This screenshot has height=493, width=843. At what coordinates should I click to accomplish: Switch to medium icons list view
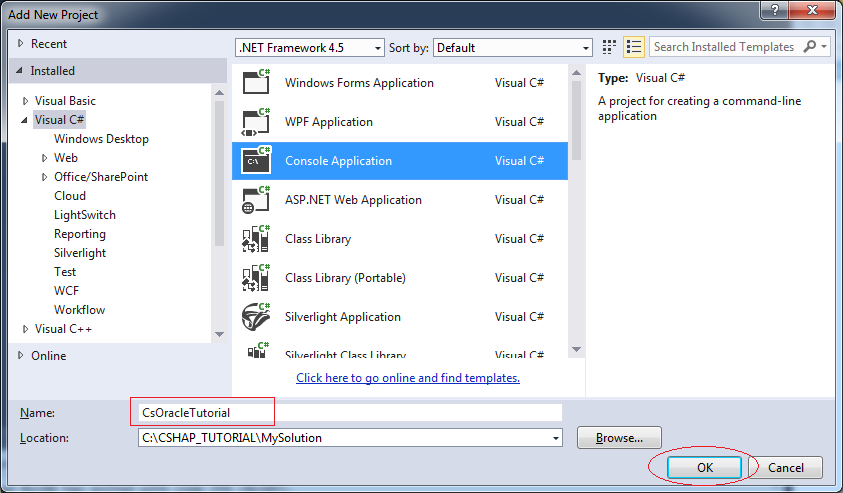pyautogui.click(x=634, y=47)
